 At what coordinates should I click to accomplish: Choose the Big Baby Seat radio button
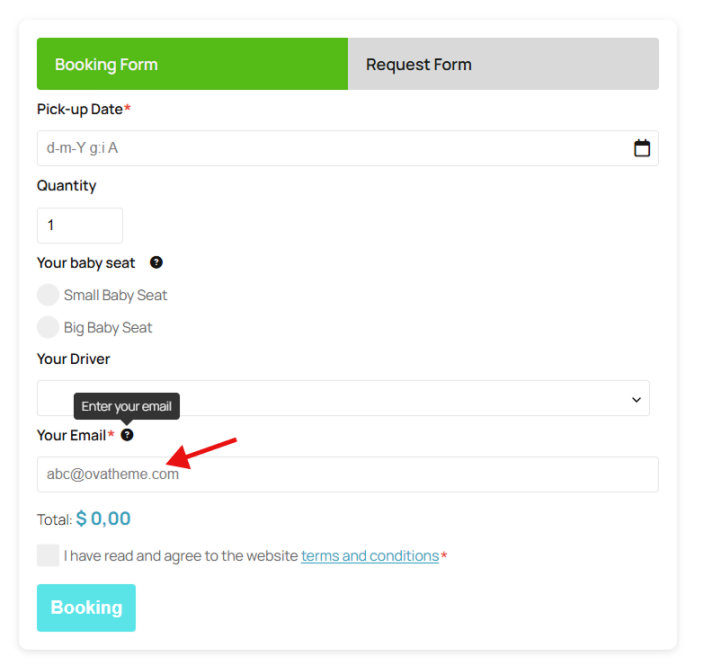point(48,327)
